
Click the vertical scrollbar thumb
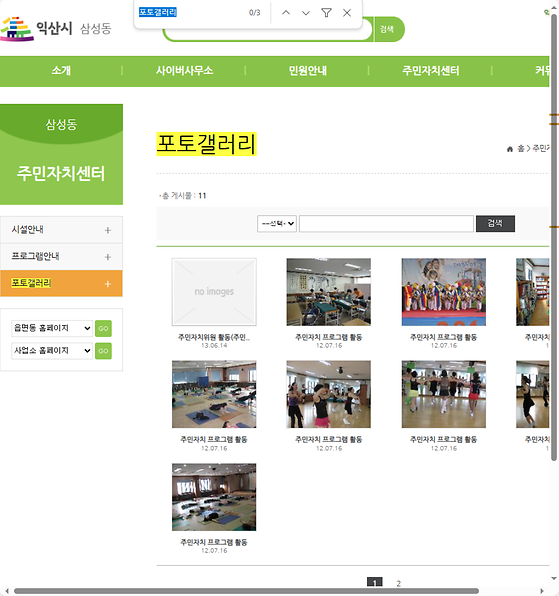click(x=554, y=238)
